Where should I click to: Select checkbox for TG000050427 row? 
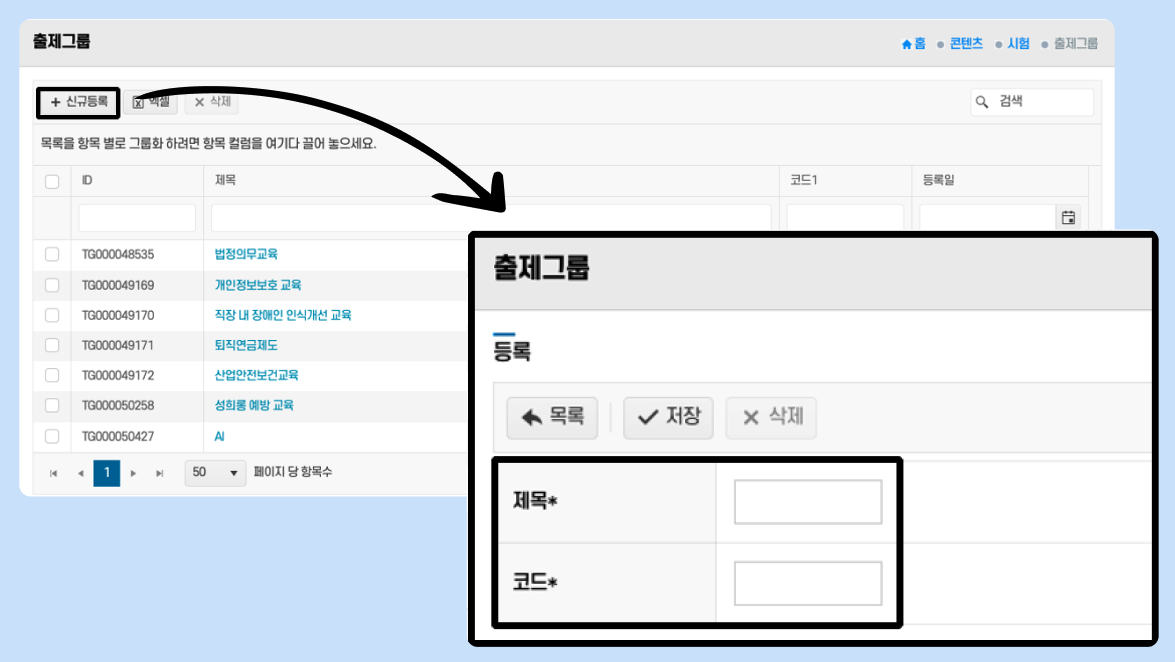point(52,436)
